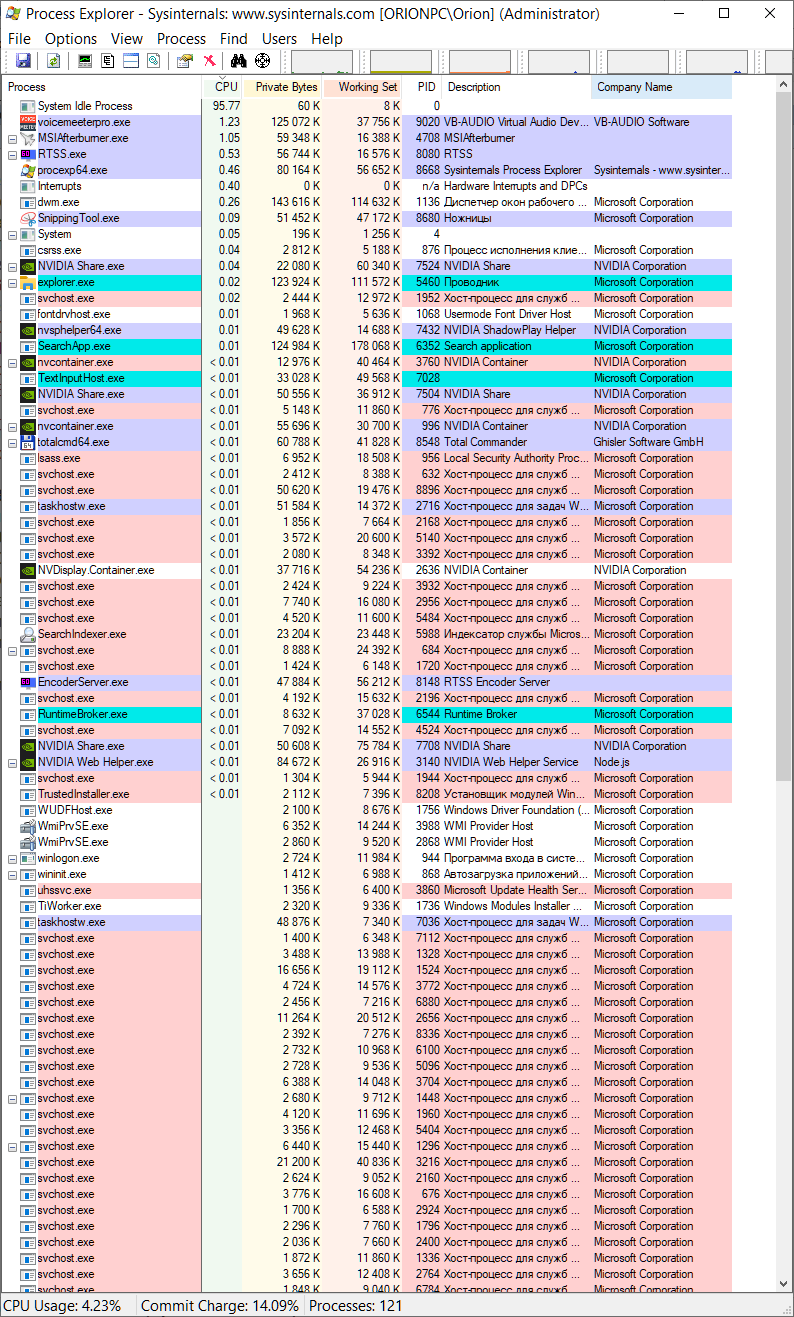Click the first mini CPU usage graph in toolbar
This screenshot has width=794, height=1317.
(x=322, y=62)
